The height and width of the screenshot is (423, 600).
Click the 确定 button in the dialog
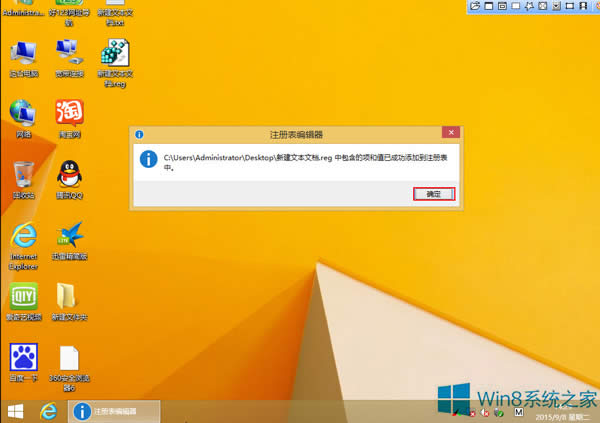pos(434,194)
